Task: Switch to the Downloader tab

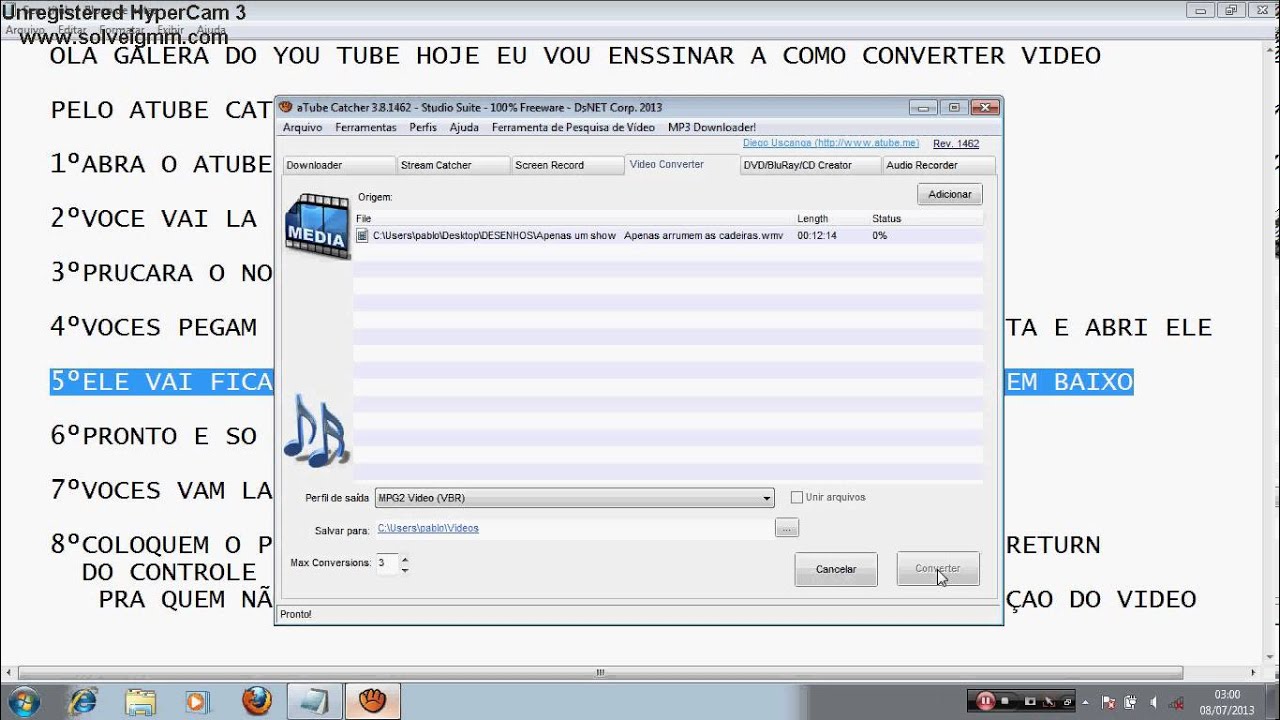Action: coord(339,165)
